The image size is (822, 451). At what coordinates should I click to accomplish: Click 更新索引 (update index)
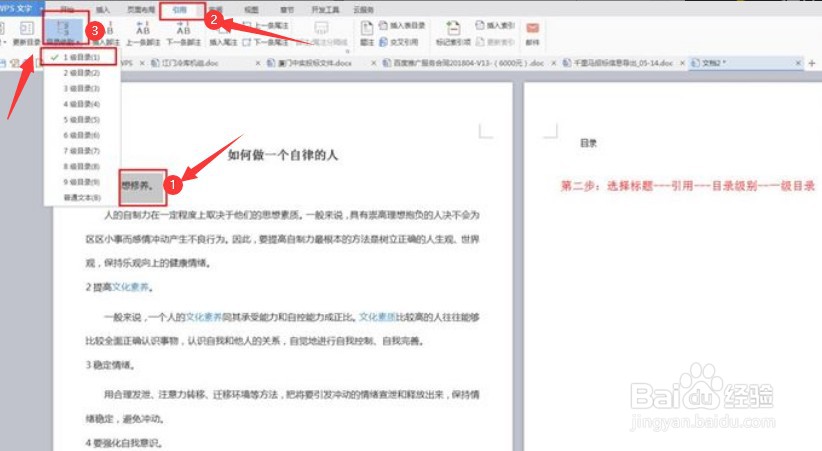pos(495,42)
